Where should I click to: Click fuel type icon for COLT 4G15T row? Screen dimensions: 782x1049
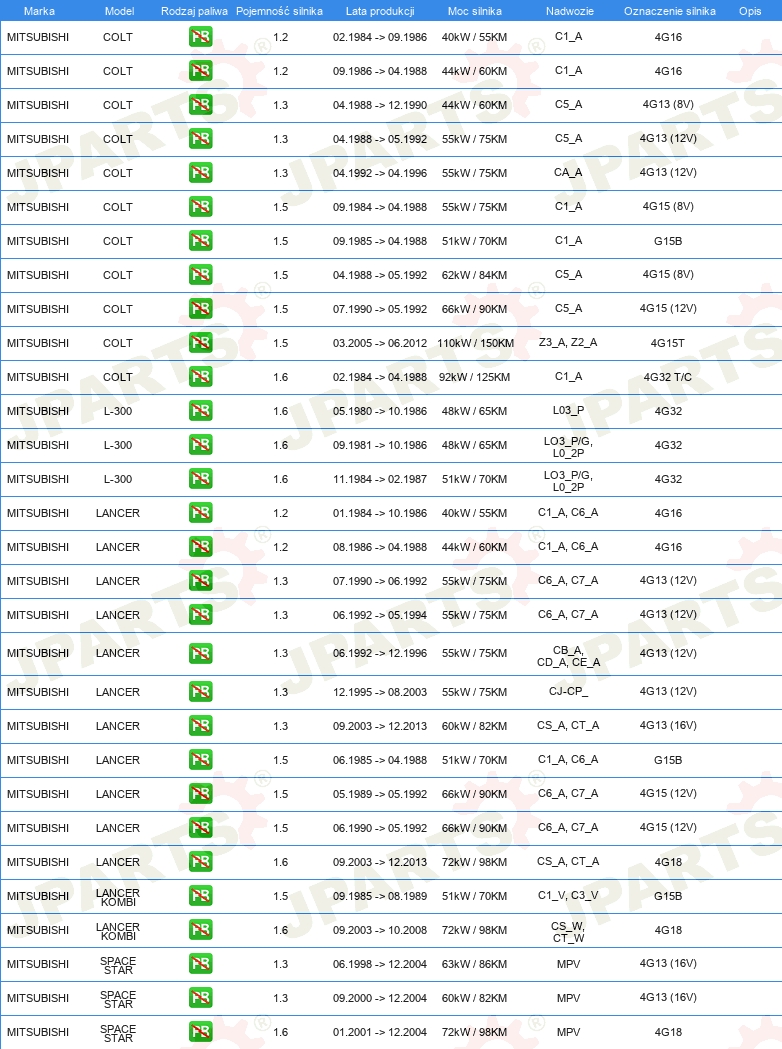click(201, 343)
